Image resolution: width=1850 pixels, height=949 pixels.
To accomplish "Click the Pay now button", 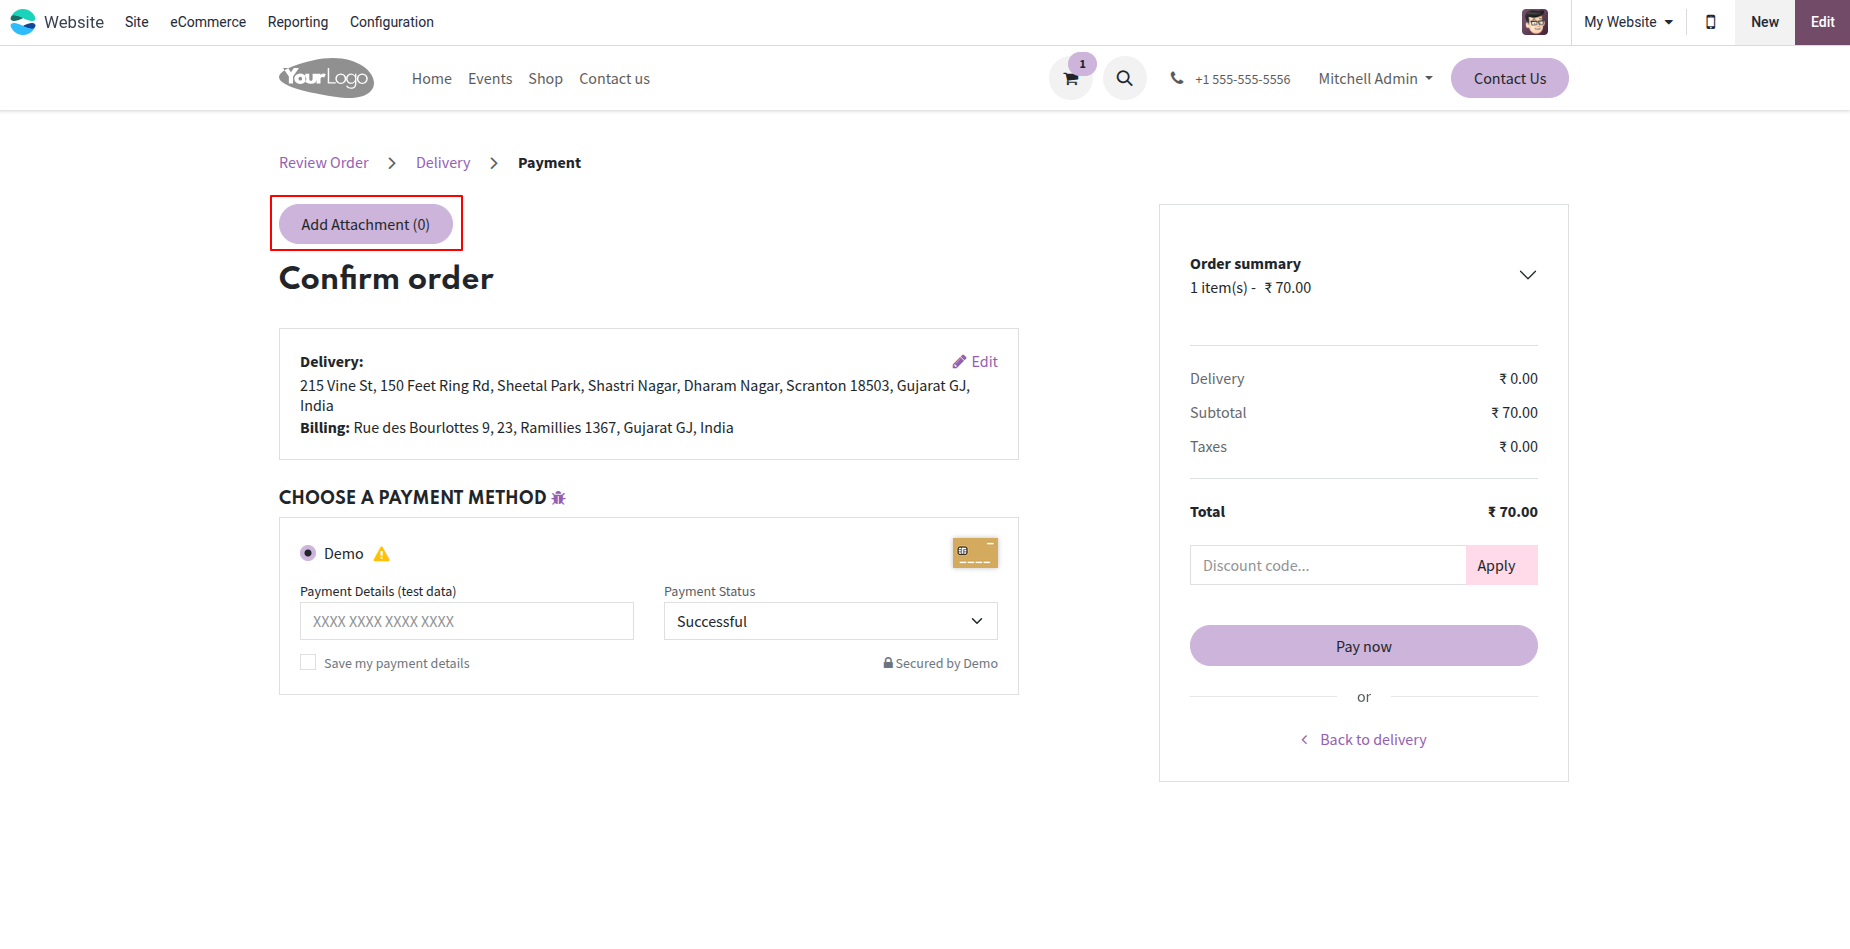I will coord(1364,646).
